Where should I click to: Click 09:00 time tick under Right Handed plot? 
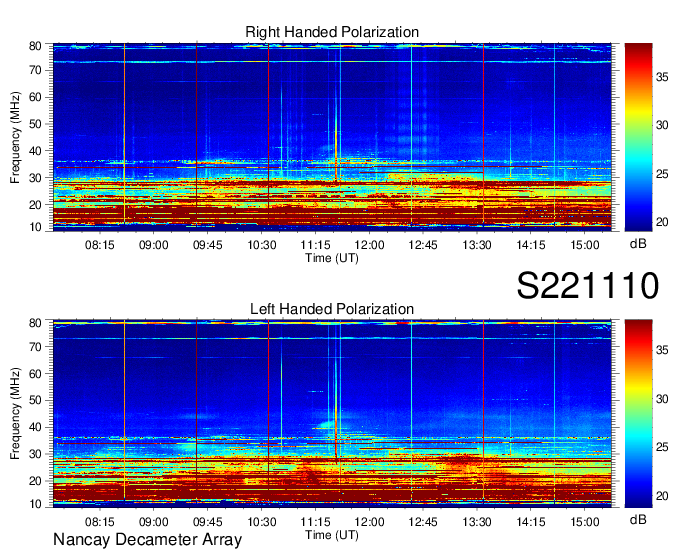(154, 245)
